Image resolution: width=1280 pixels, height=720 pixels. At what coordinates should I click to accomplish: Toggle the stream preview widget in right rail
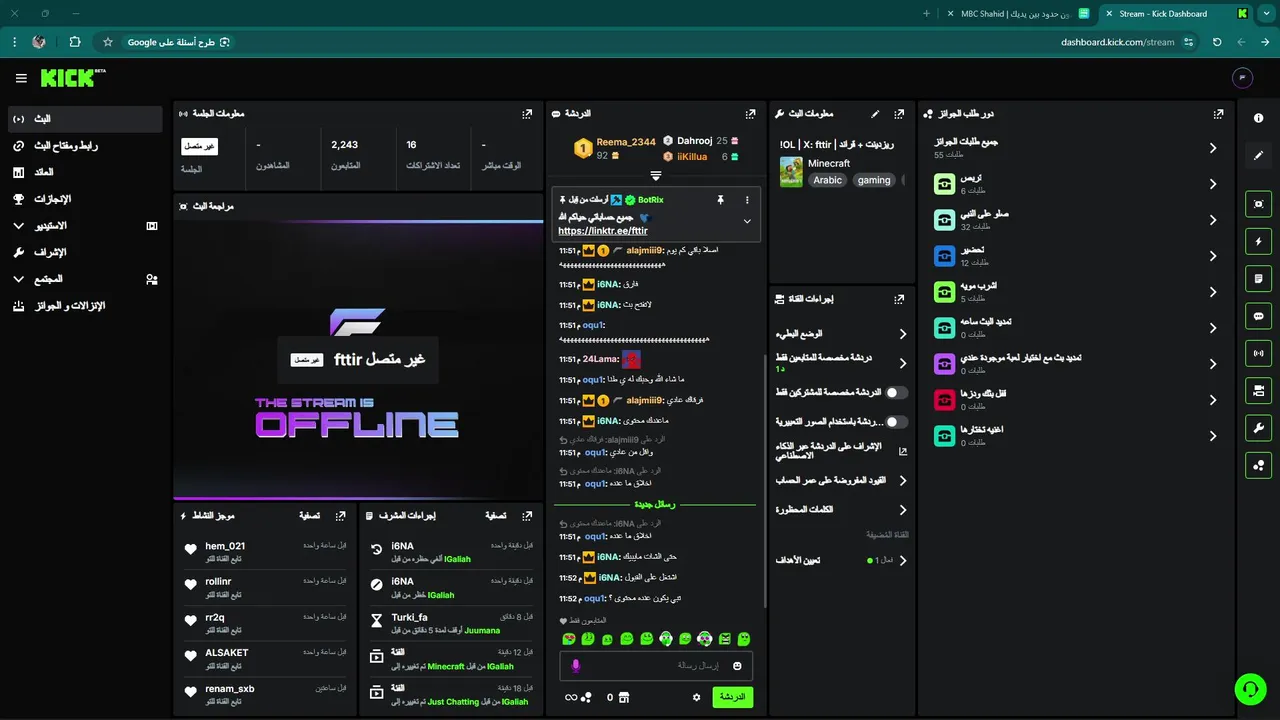pyautogui.click(x=1259, y=204)
